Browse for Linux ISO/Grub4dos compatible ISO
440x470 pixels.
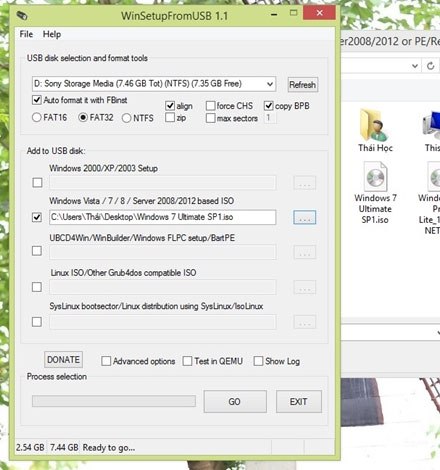tap(305, 287)
